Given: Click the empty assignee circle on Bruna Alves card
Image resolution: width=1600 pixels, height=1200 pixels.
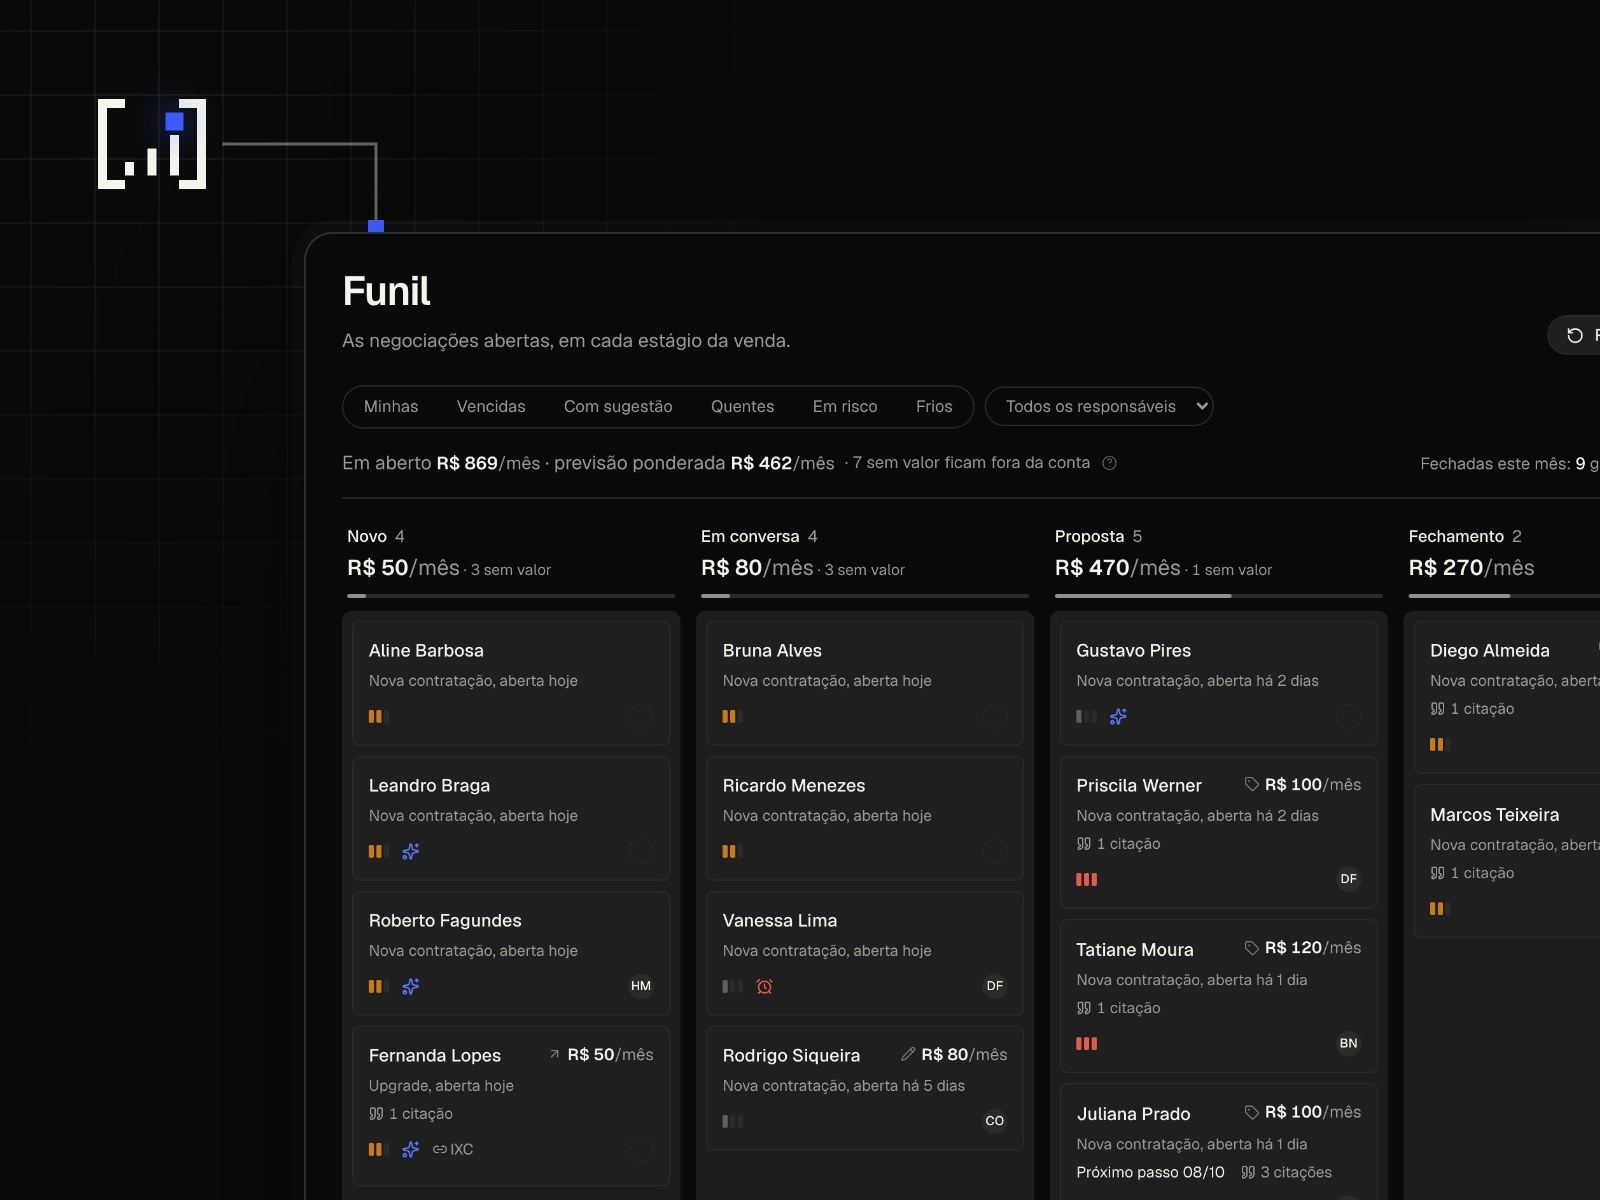Looking at the screenshot, I should pyautogui.click(x=995, y=716).
